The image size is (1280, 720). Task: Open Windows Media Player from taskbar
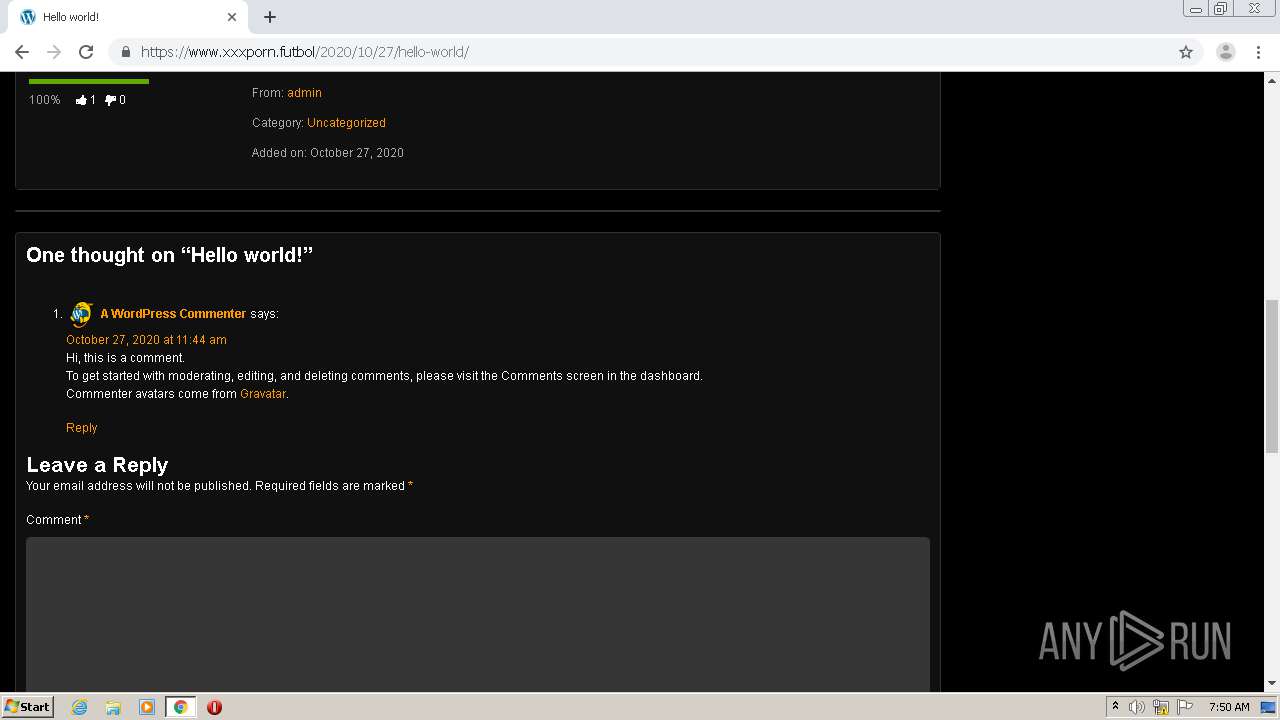point(147,707)
